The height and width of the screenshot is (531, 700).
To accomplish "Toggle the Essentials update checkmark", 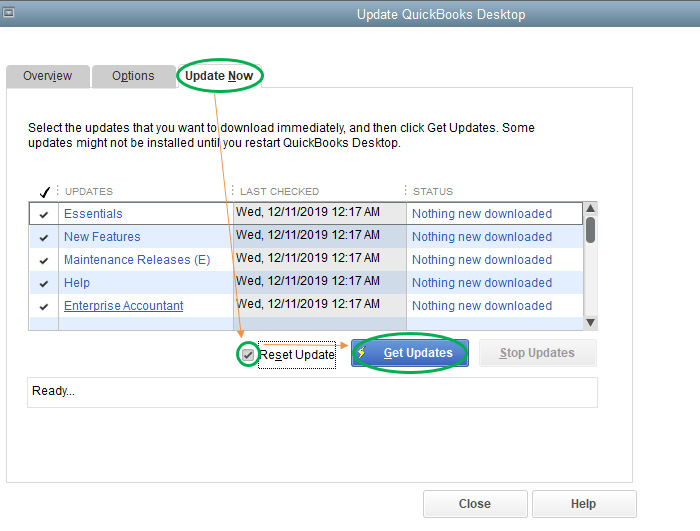I will coord(44,214).
